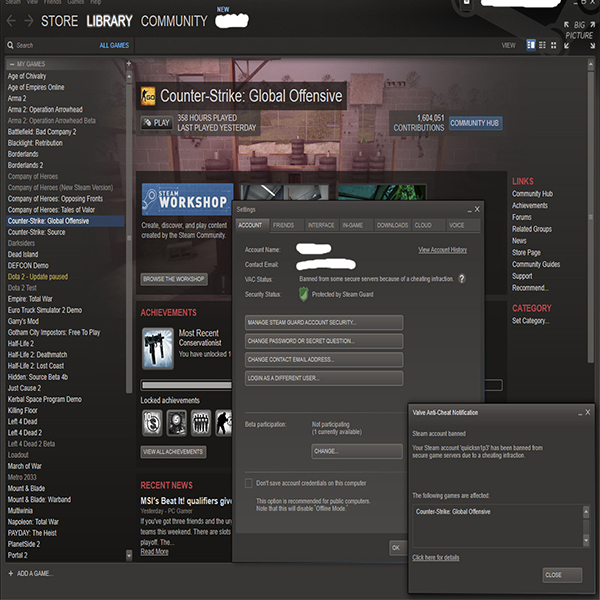600x600 pixels.
Task: Click View All Achievements button
Action: point(173,452)
